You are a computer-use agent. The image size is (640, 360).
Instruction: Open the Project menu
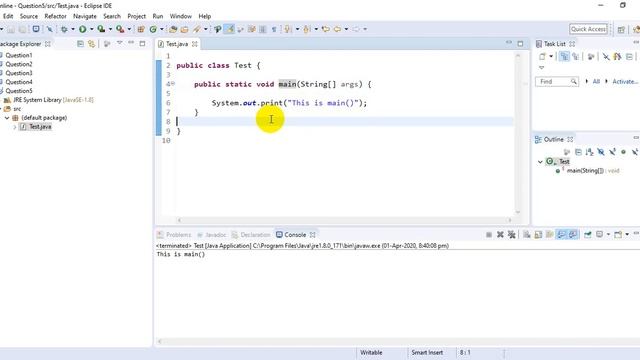(136, 16)
